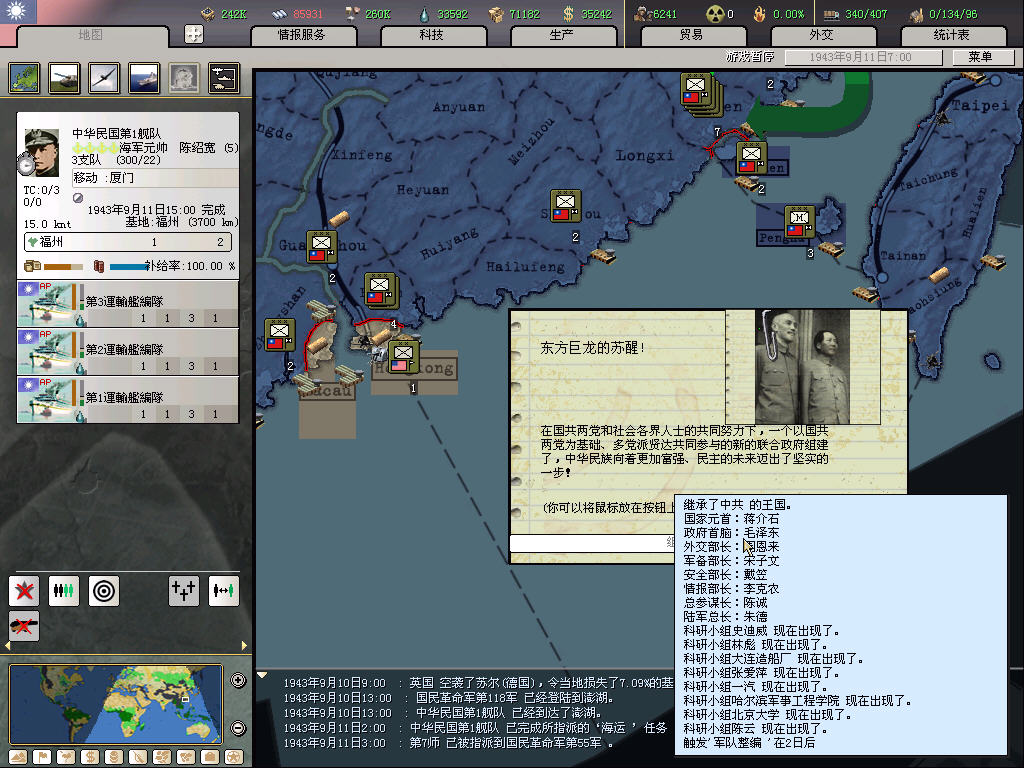This screenshot has width=1024, height=768.
Task: Click the three crosses icon
Action: pos(184,591)
